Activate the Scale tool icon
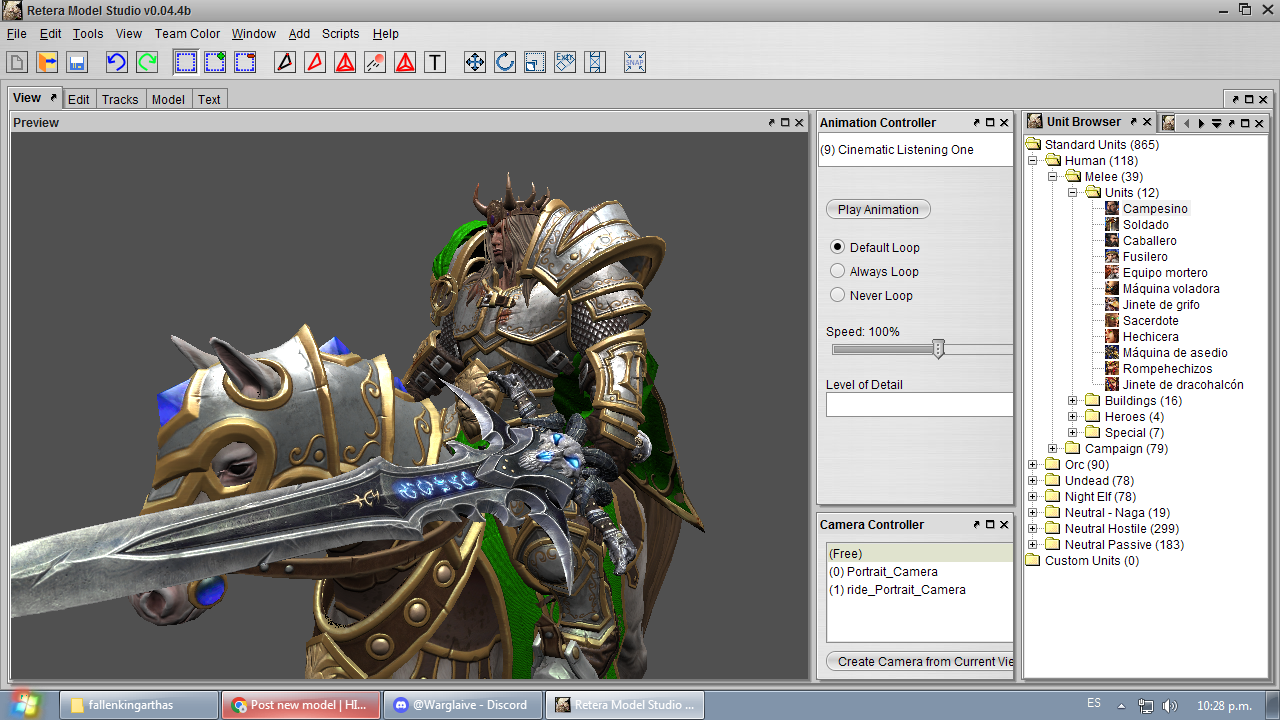The height and width of the screenshot is (720, 1280). pos(535,62)
